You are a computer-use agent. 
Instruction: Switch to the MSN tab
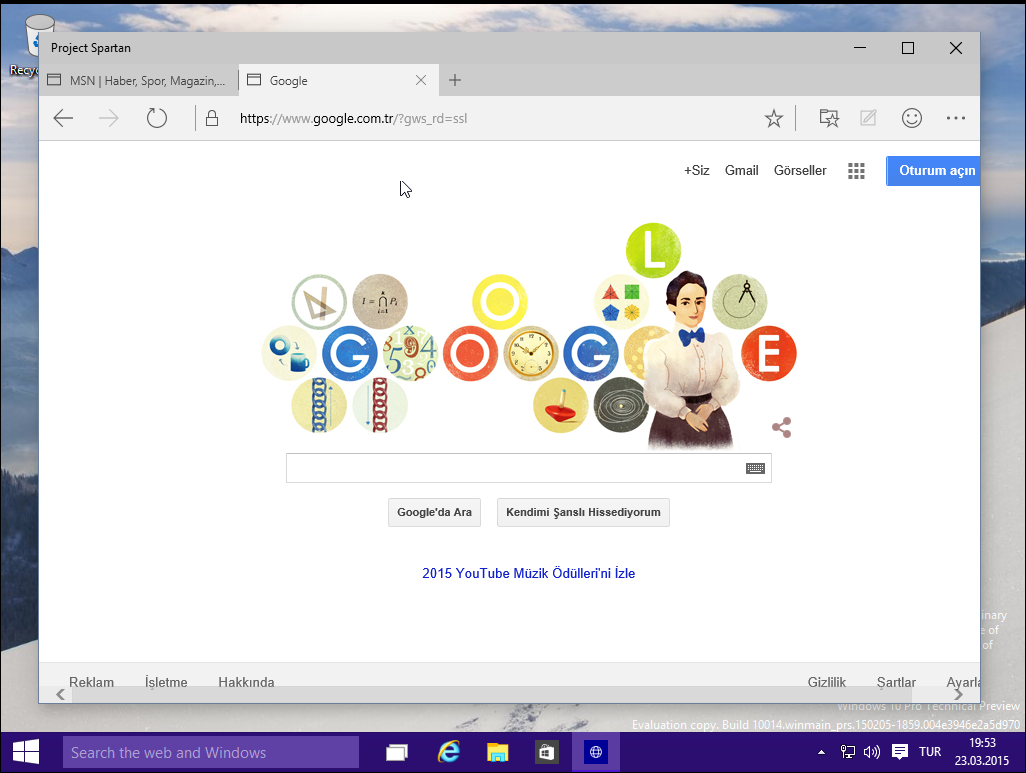(137, 81)
